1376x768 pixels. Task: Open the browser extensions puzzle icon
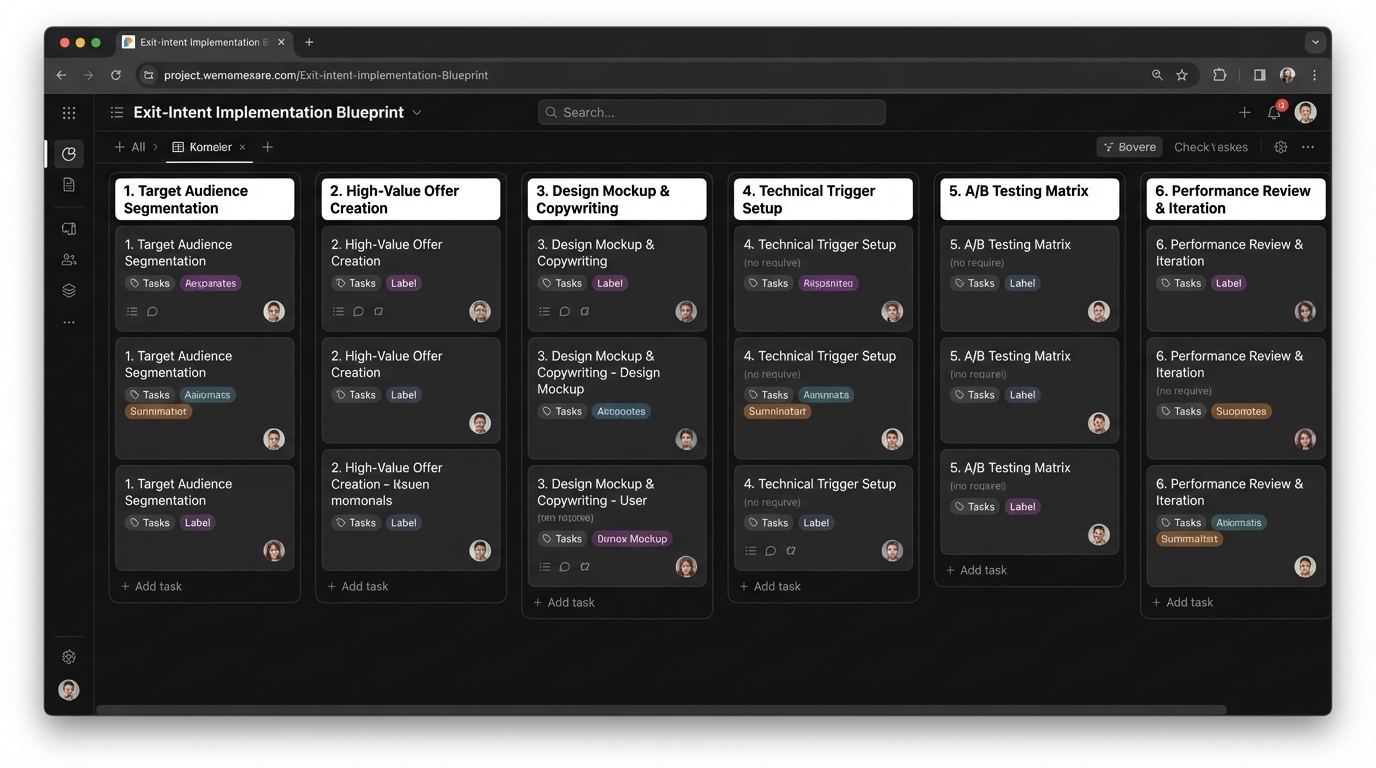click(1219, 75)
